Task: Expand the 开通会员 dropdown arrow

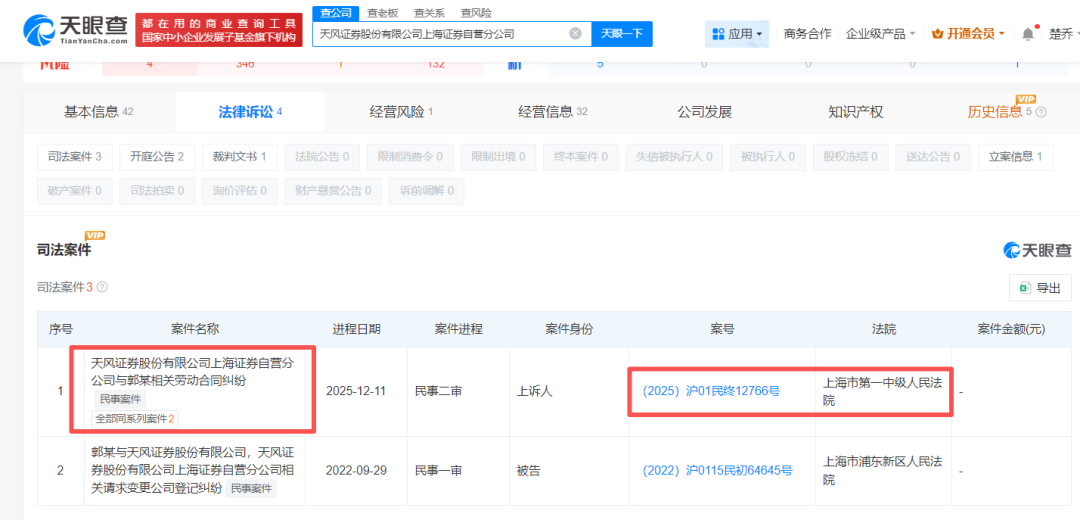Action: (1001, 33)
